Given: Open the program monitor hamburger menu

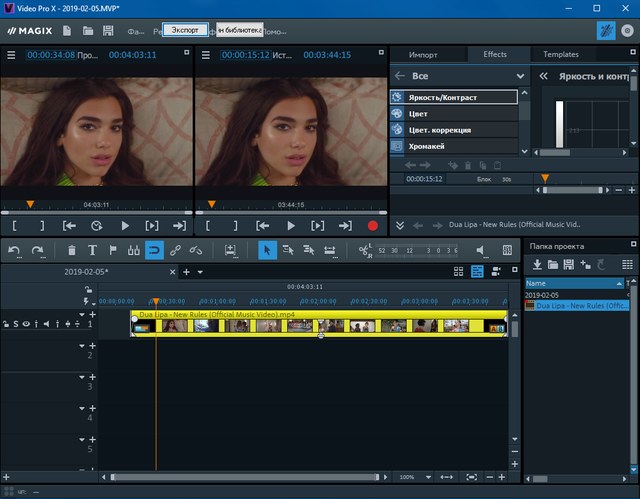Looking at the screenshot, I should (11, 54).
